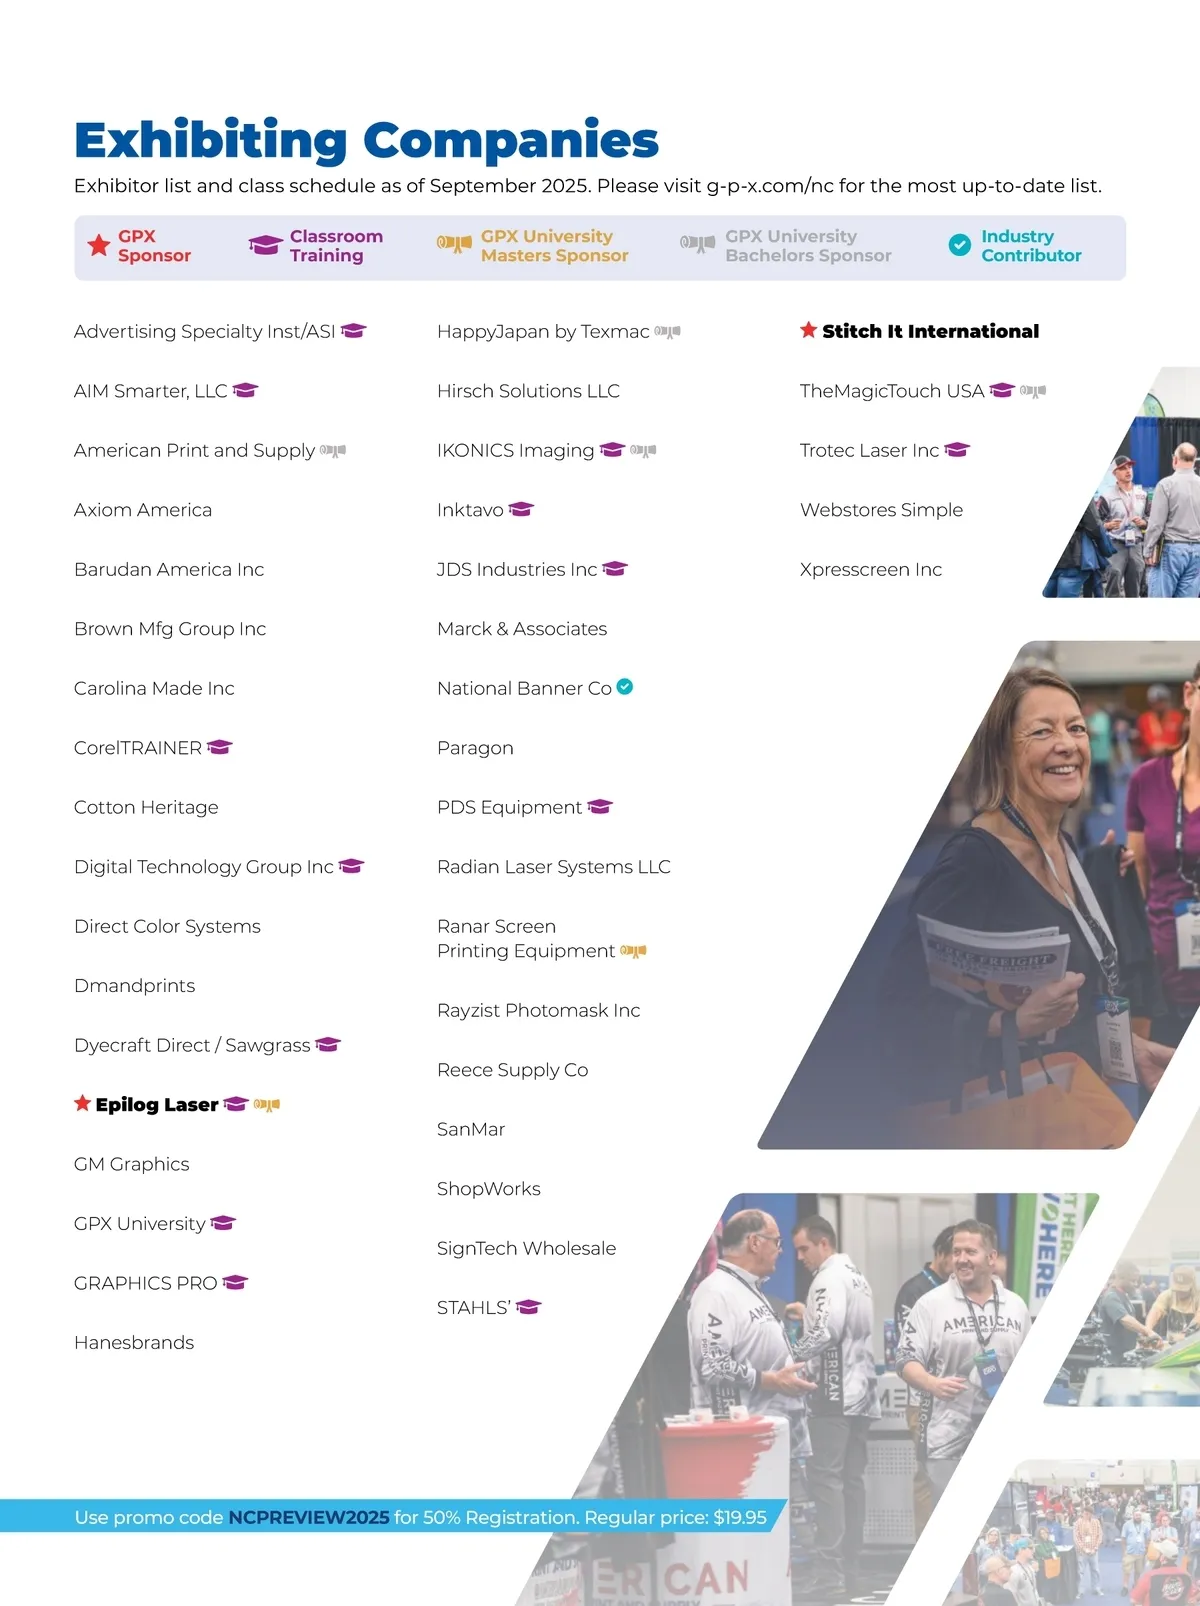Screen dimensions: 1200x1606
Task: Click the NCPREVIEW2025 promo code text
Action: pos(308,1517)
